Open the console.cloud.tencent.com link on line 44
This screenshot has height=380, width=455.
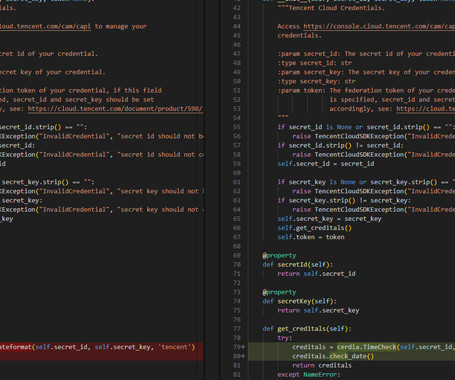[x=379, y=26]
